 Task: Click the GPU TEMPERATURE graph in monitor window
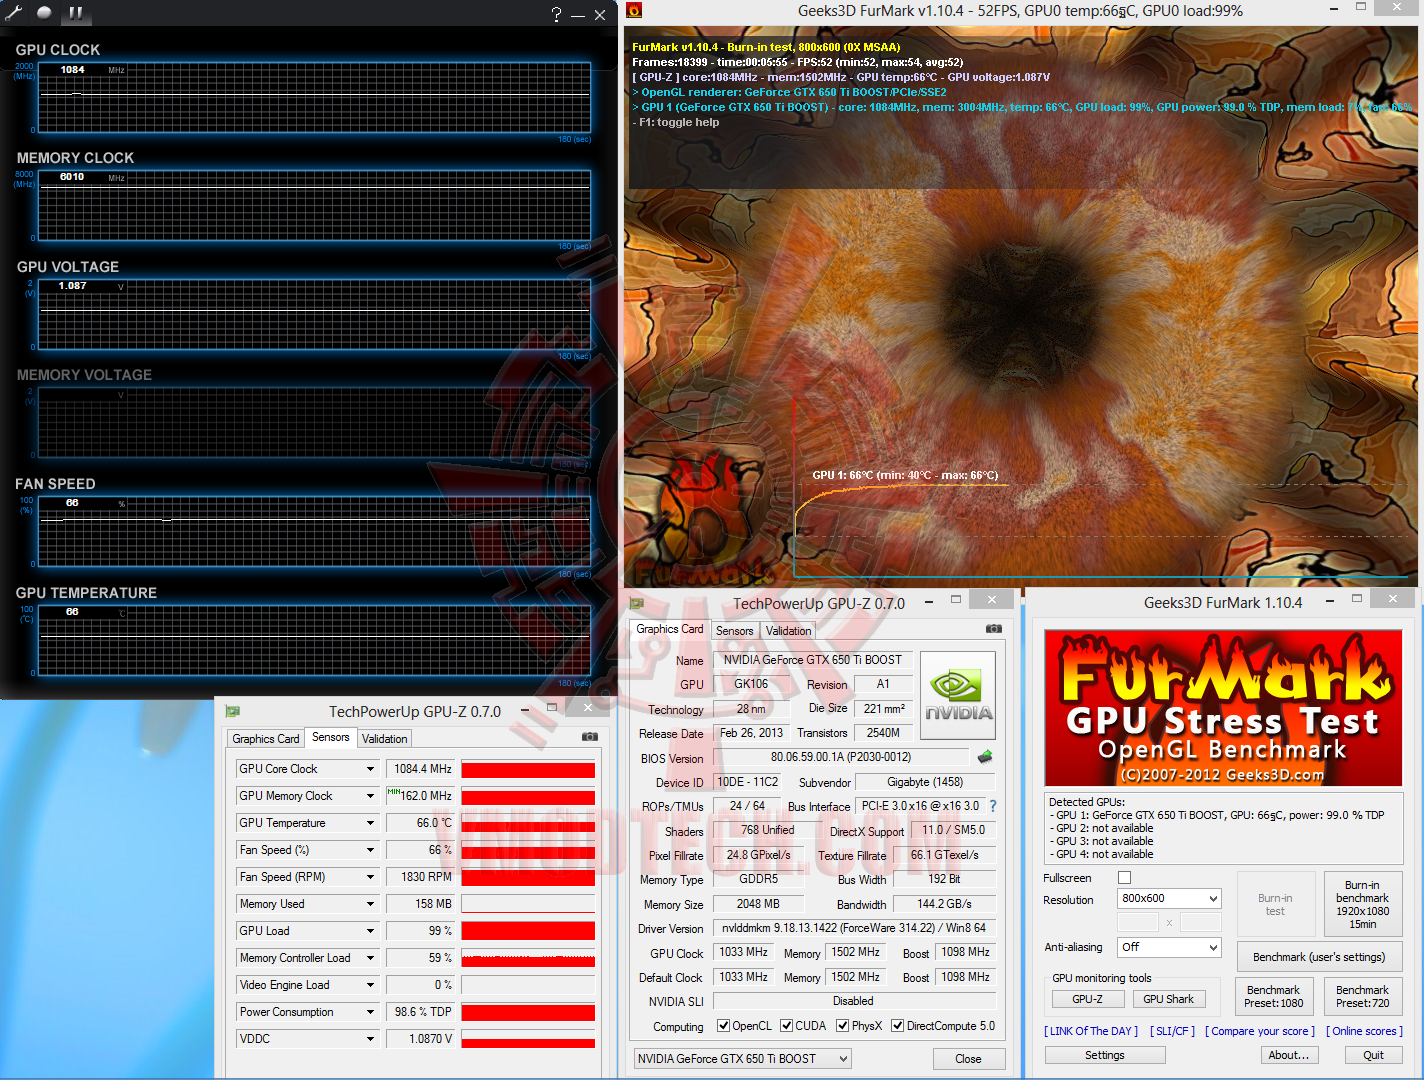click(314, 639)
